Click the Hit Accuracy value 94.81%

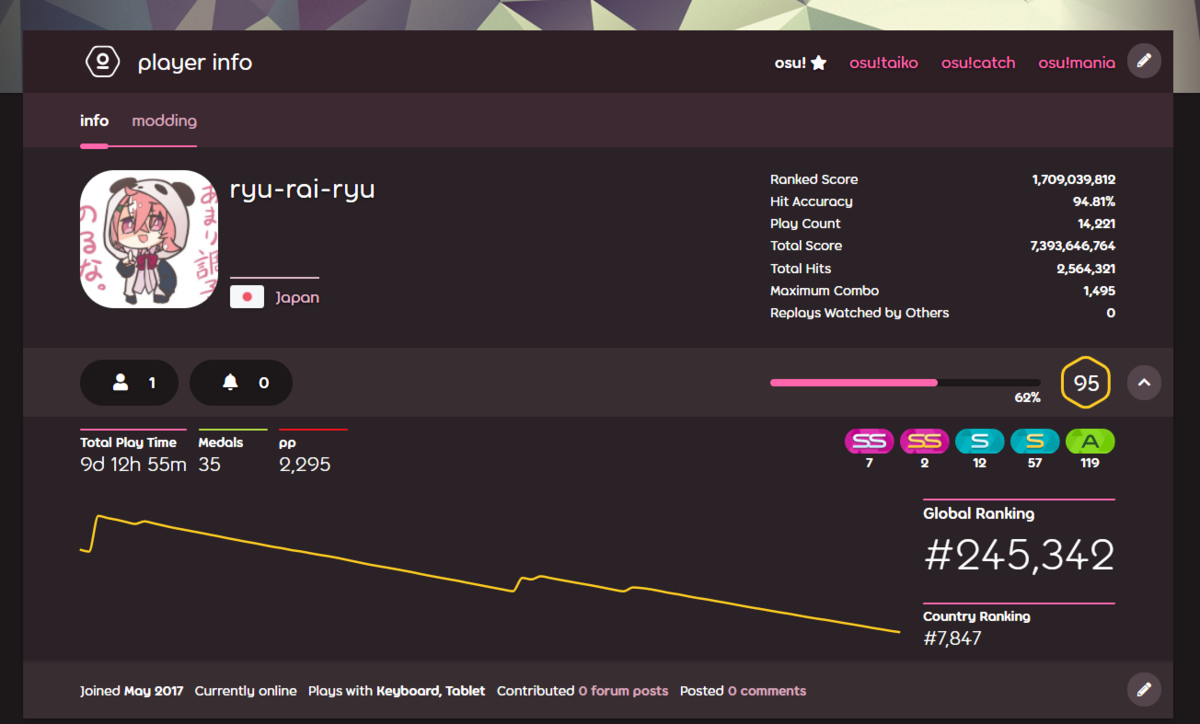(x=1094, y=202)
